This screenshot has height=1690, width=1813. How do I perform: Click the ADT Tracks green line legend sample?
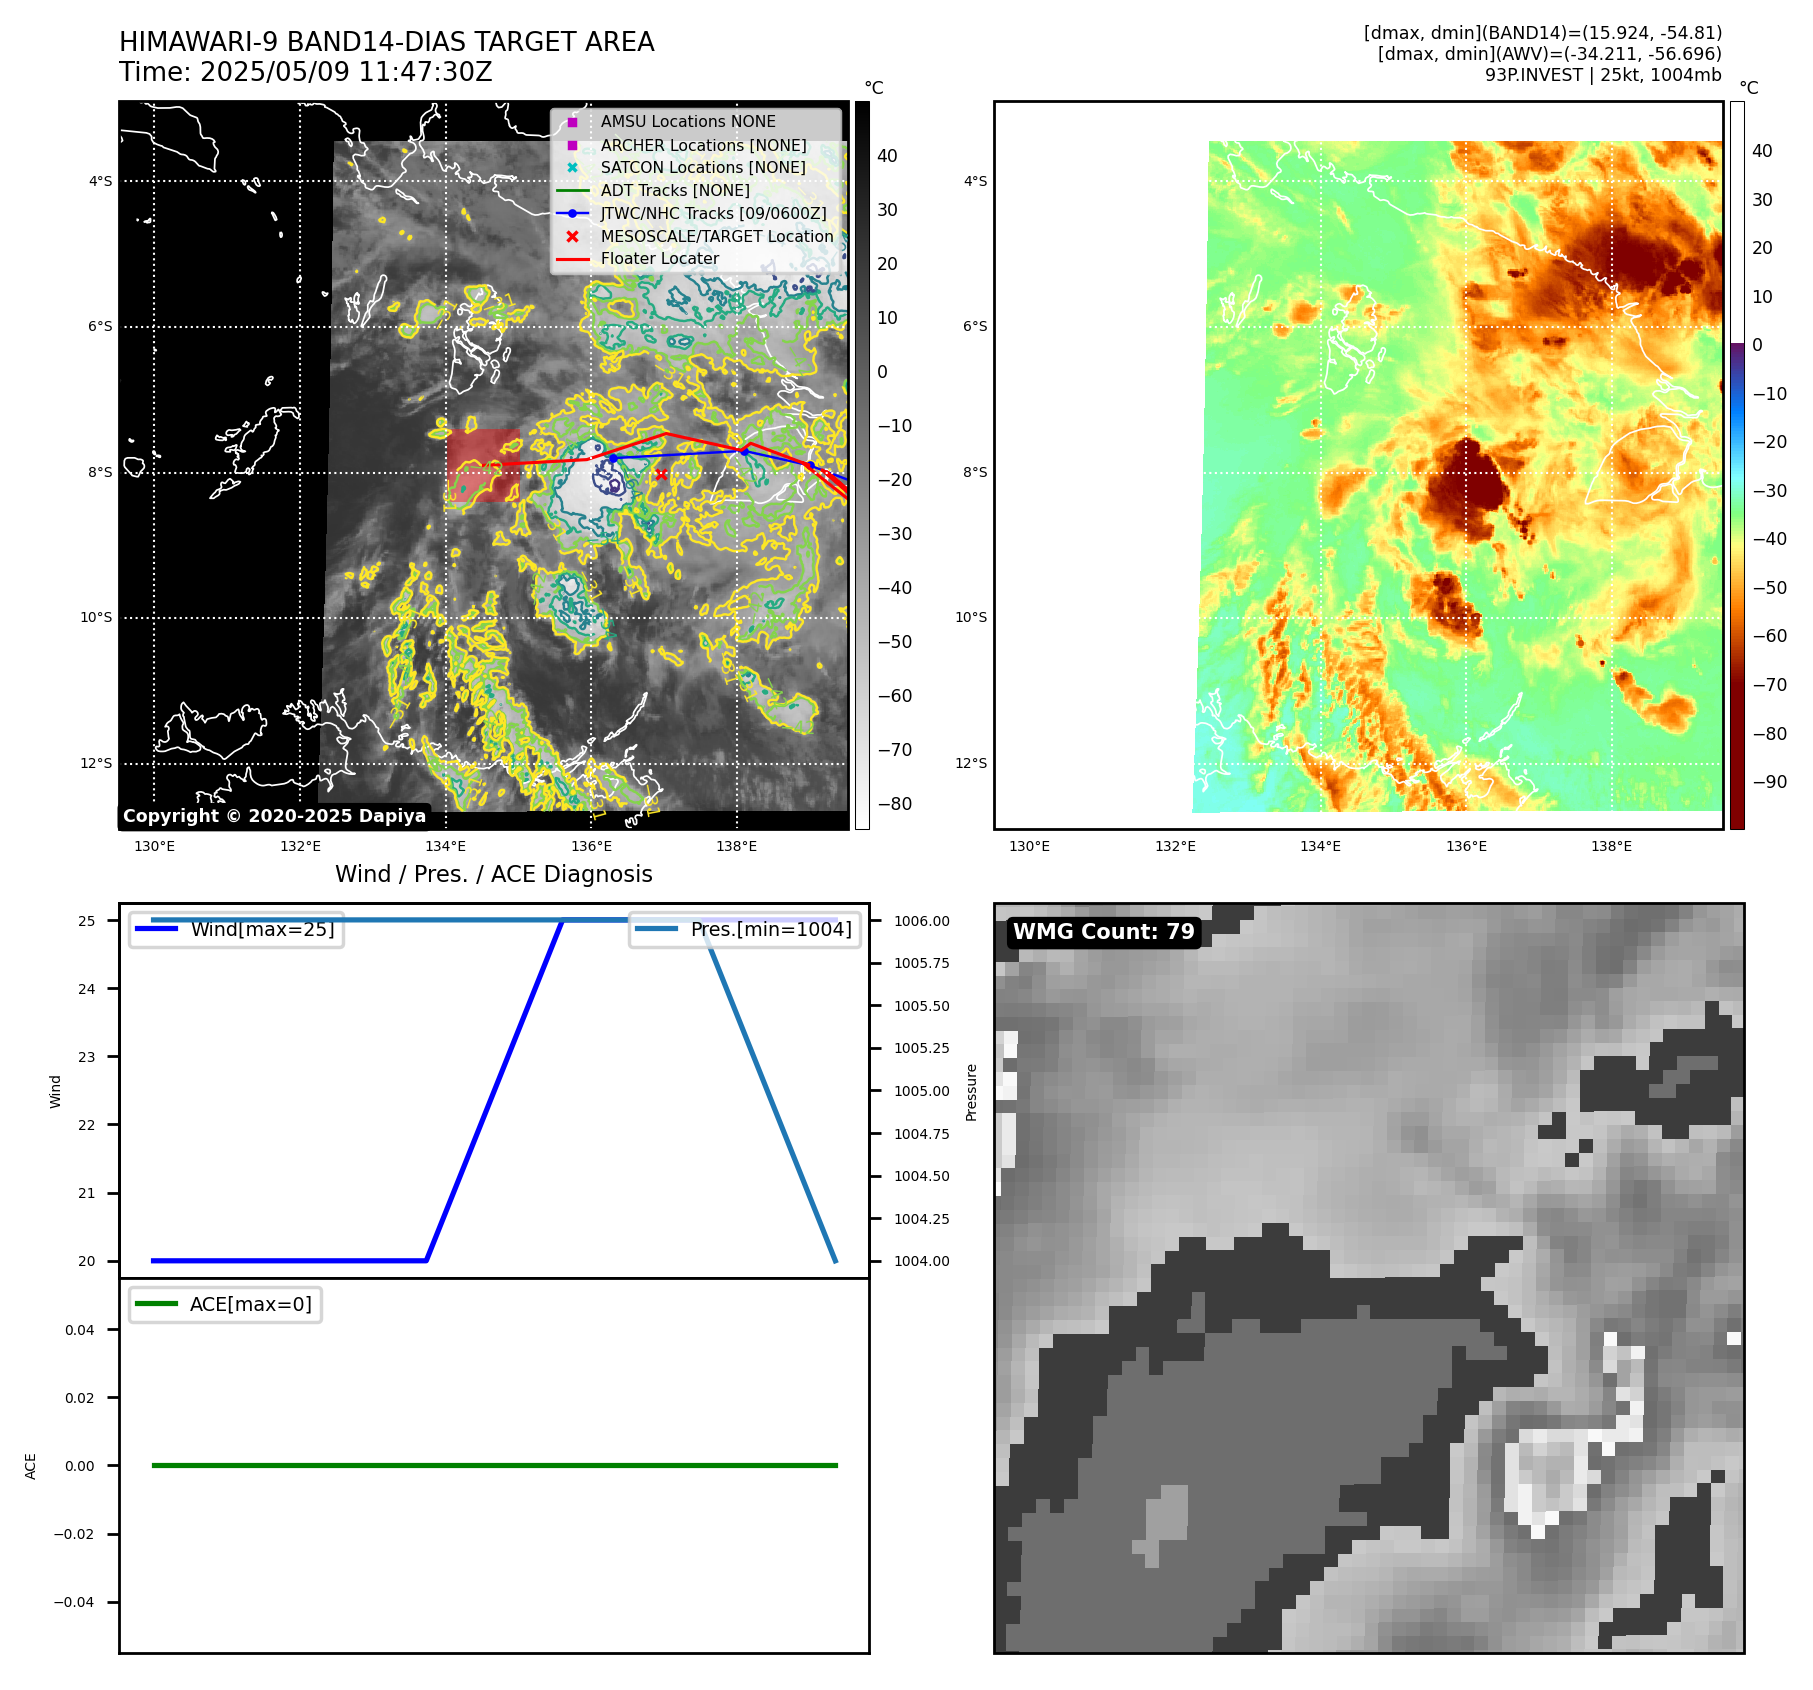coord(573,190)
